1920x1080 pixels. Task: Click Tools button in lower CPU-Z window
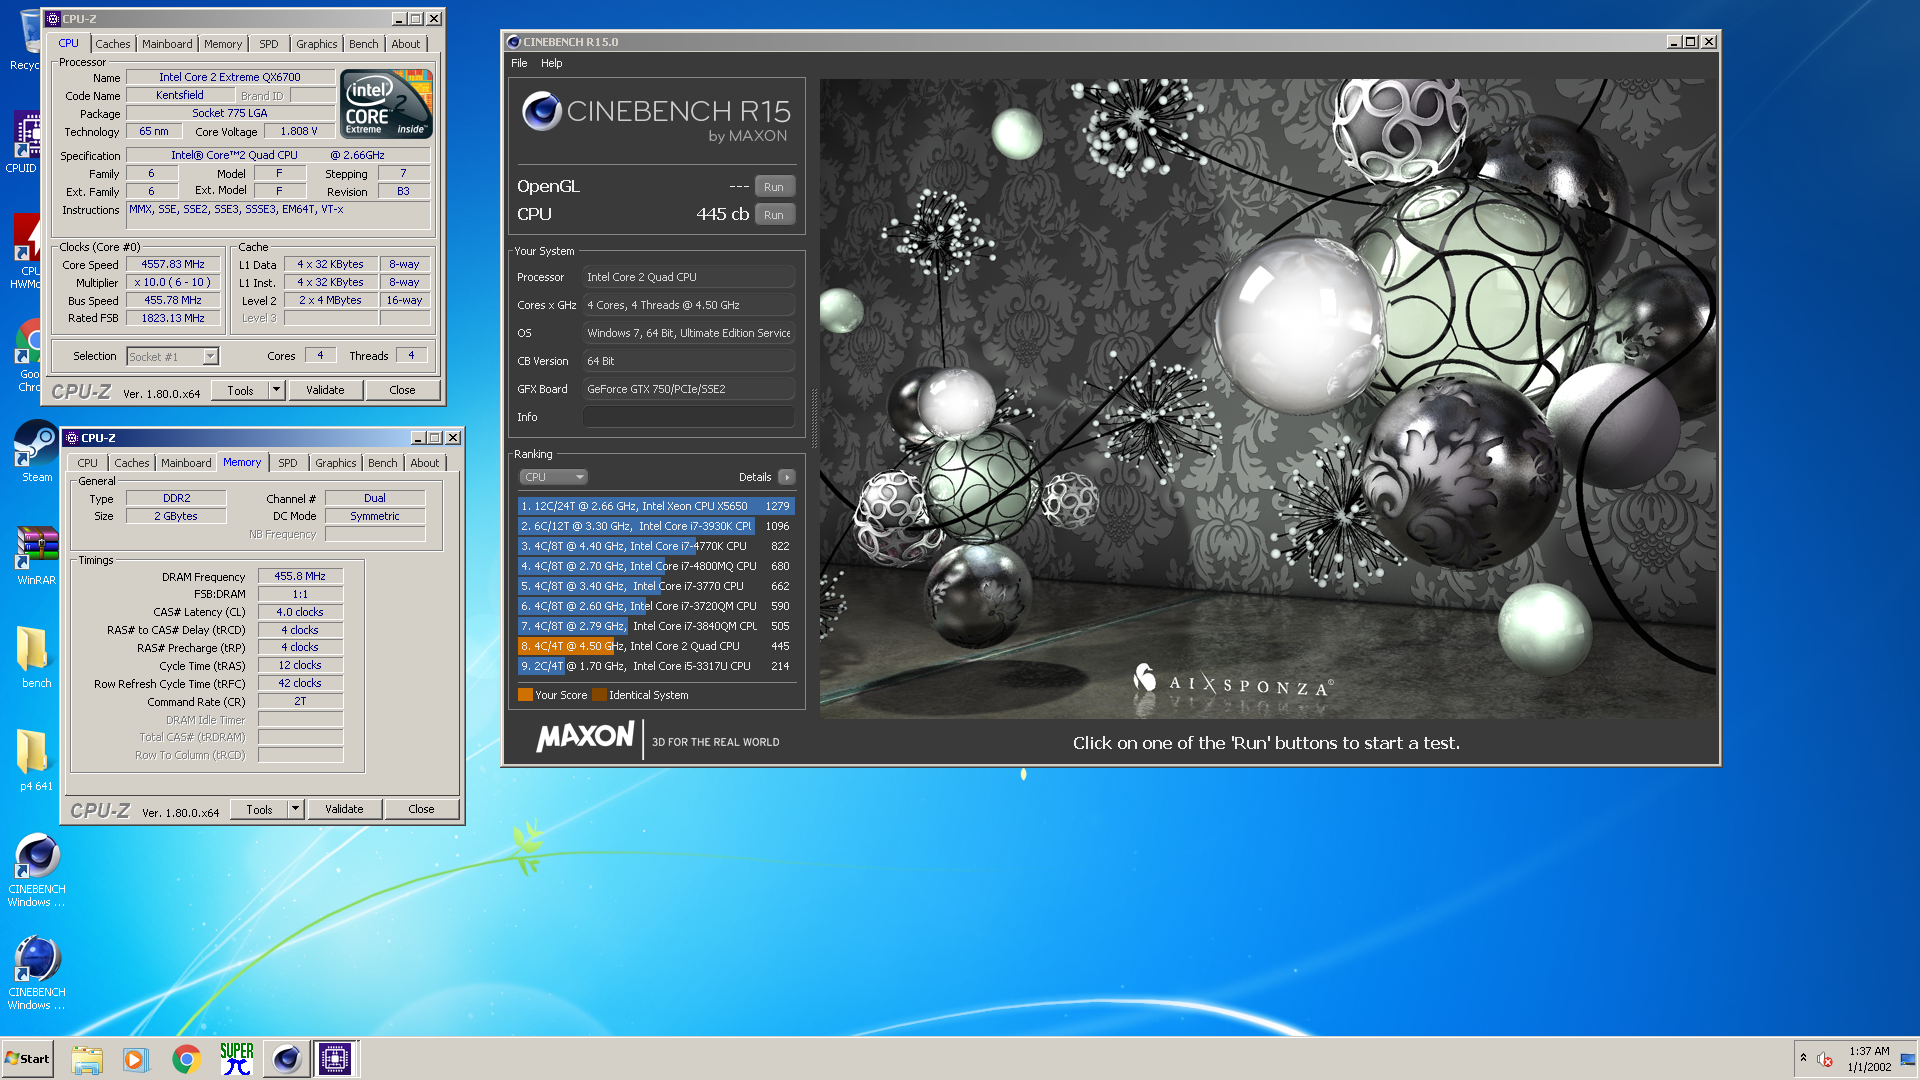(260, 809)
